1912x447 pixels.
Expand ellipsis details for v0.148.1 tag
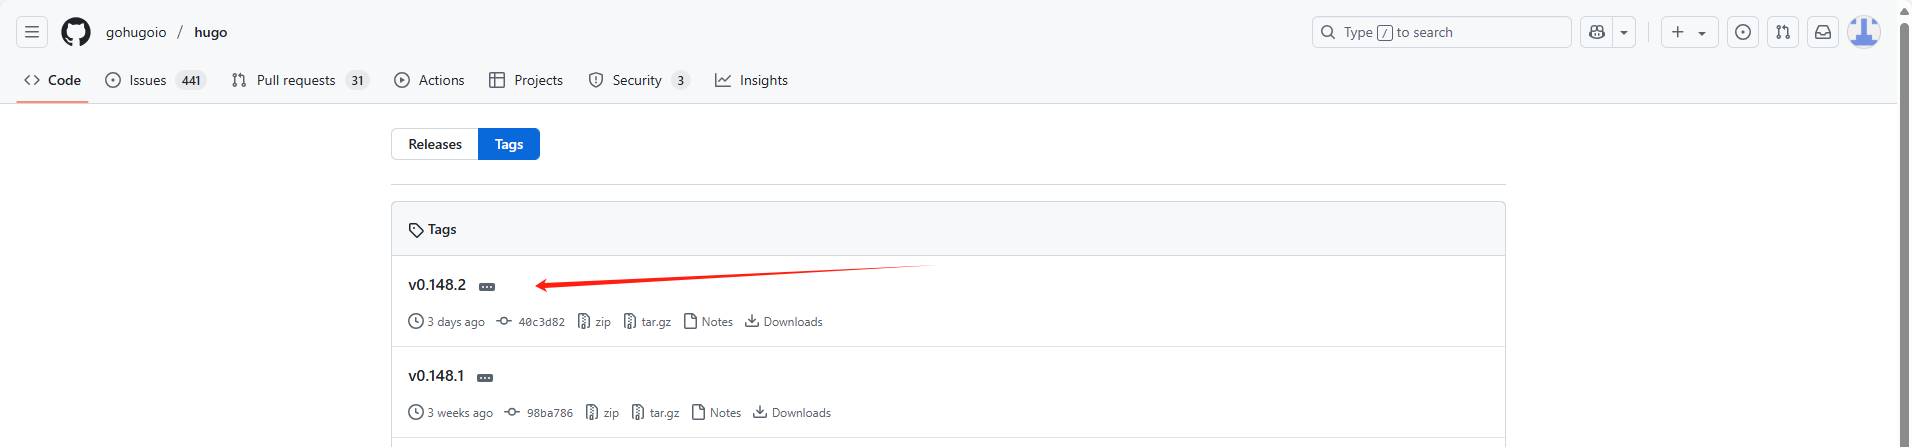[x=485, y=378]
